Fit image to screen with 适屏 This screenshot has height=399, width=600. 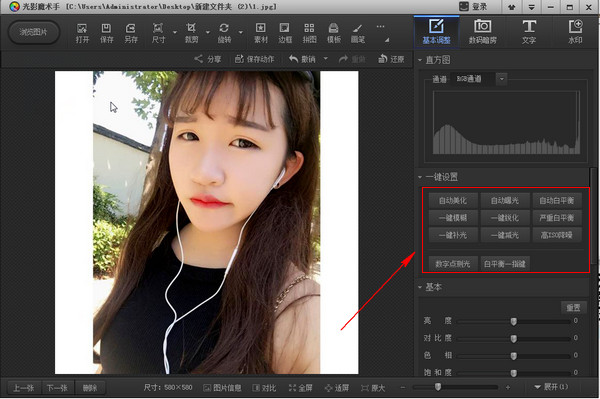click(x=337, y=388)
